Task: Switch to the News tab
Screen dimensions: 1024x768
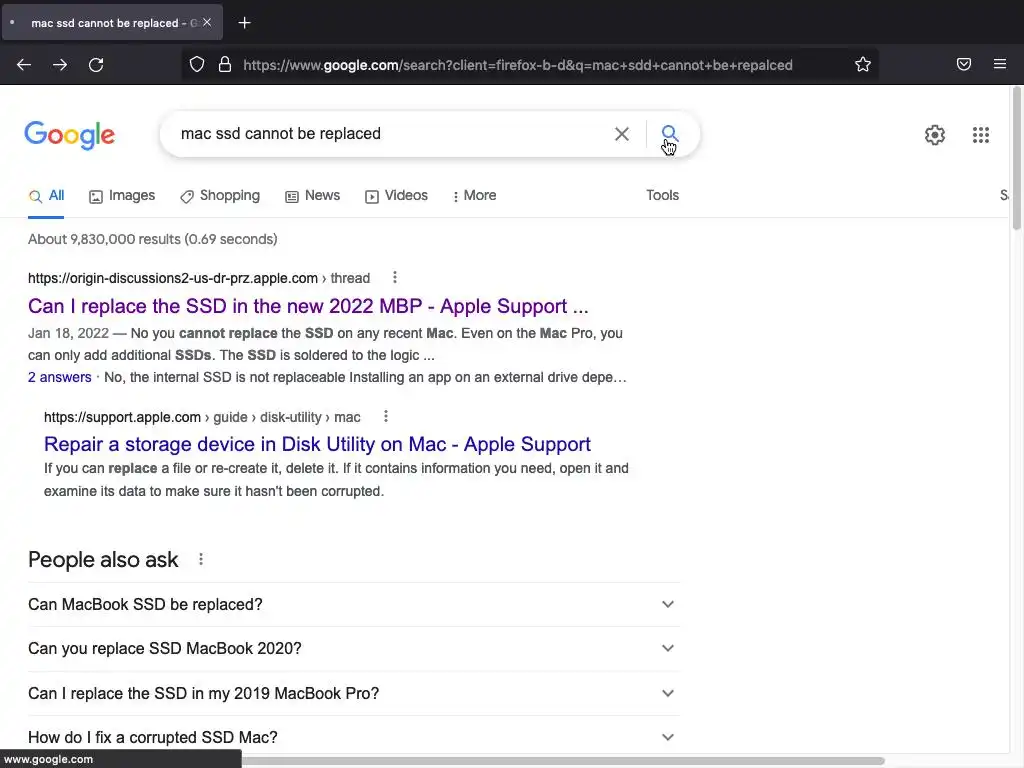Action: 313,195
